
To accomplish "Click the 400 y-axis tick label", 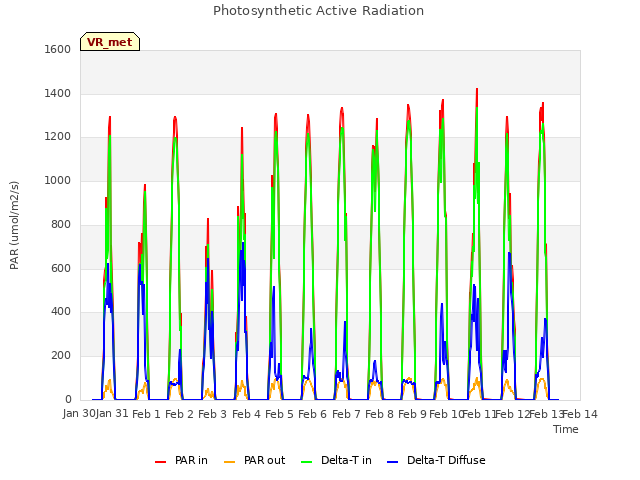I will point(61,312).
